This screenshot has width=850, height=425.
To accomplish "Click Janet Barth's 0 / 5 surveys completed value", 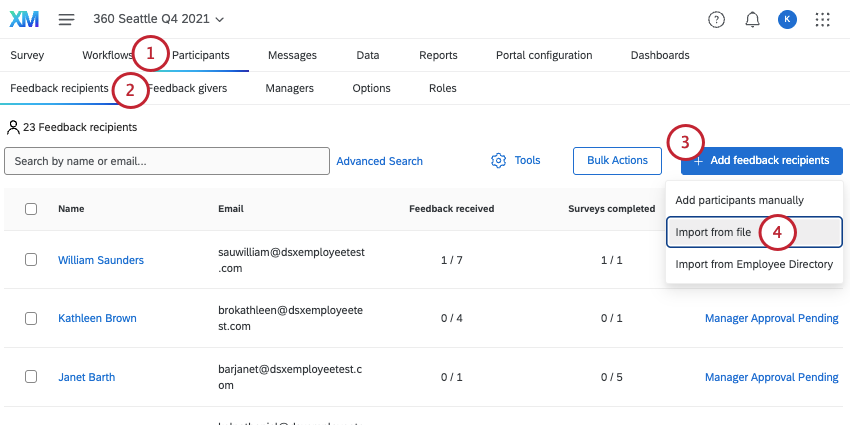I will tap(611, 377).
